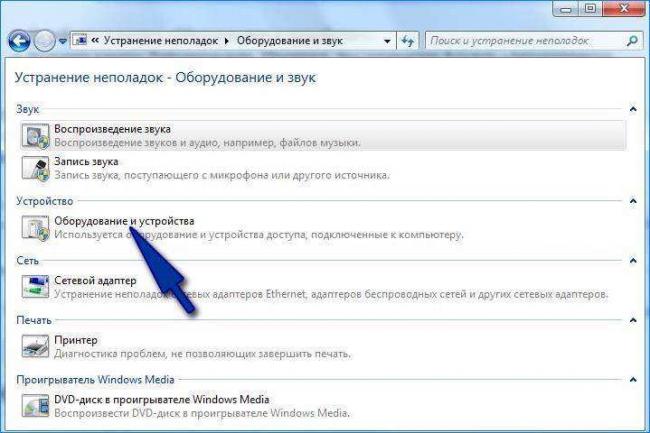The height and width of the screenshot is (433, 650).
Task: Click the 'Сетевой адаптер' network icon
Action: tap(35, 287)
